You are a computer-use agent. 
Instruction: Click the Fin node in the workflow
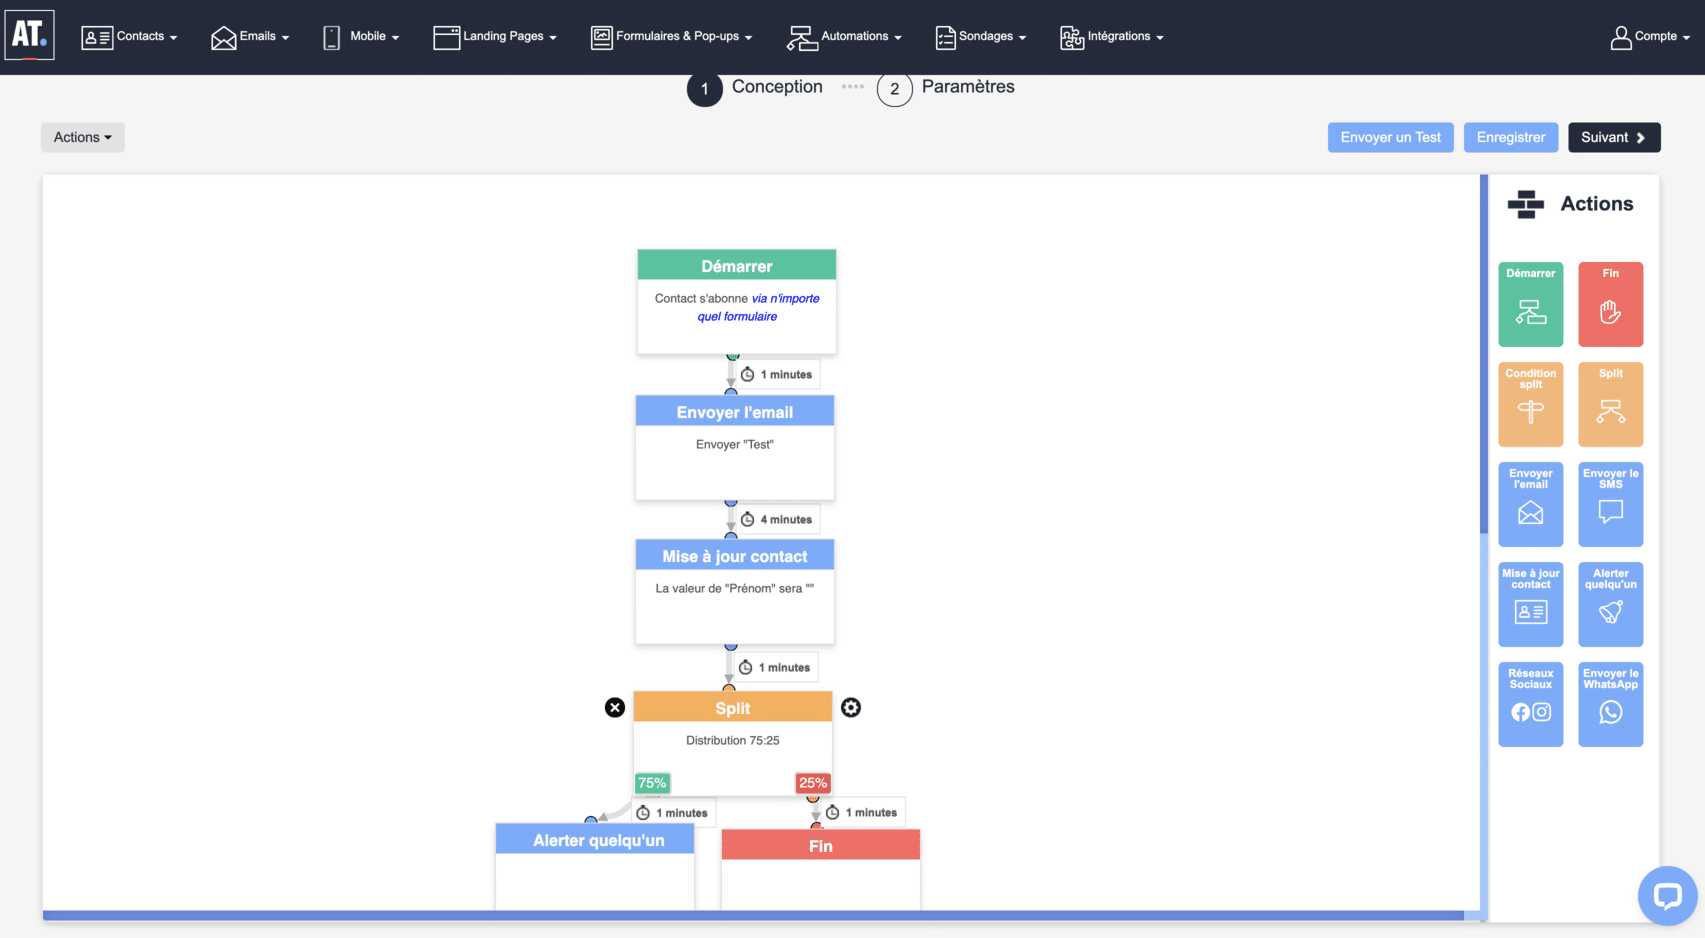click(821, 868)
